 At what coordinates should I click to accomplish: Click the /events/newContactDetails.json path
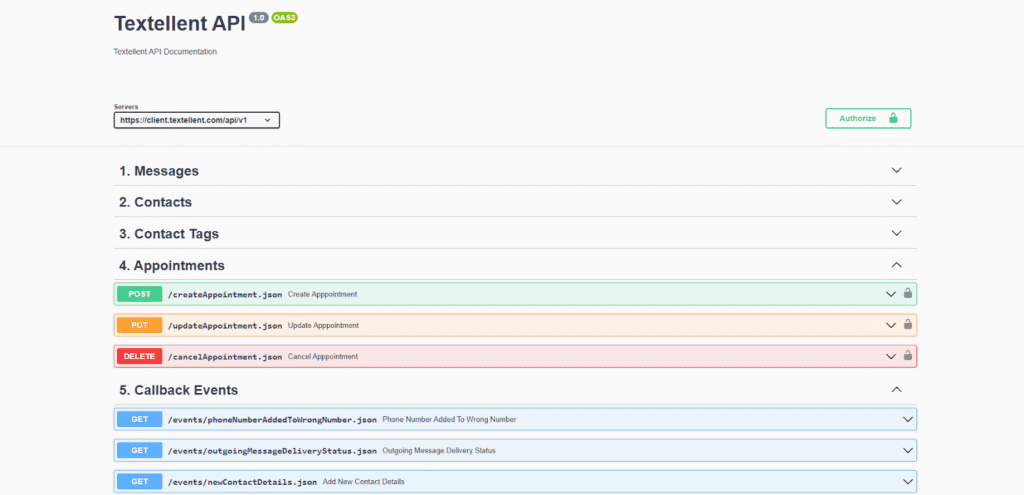tap(242, 482)
